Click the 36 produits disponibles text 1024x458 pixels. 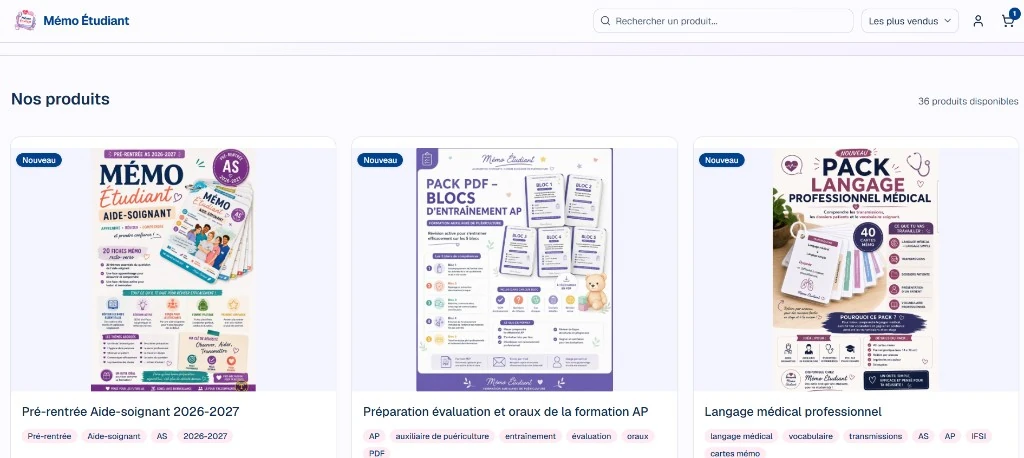[968, 101]
